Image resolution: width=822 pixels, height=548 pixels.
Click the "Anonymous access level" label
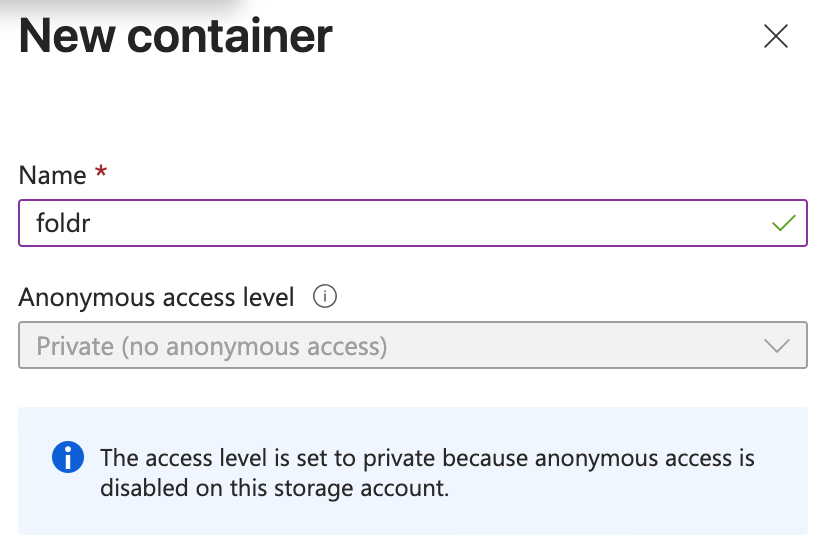[x=156, y=297]
